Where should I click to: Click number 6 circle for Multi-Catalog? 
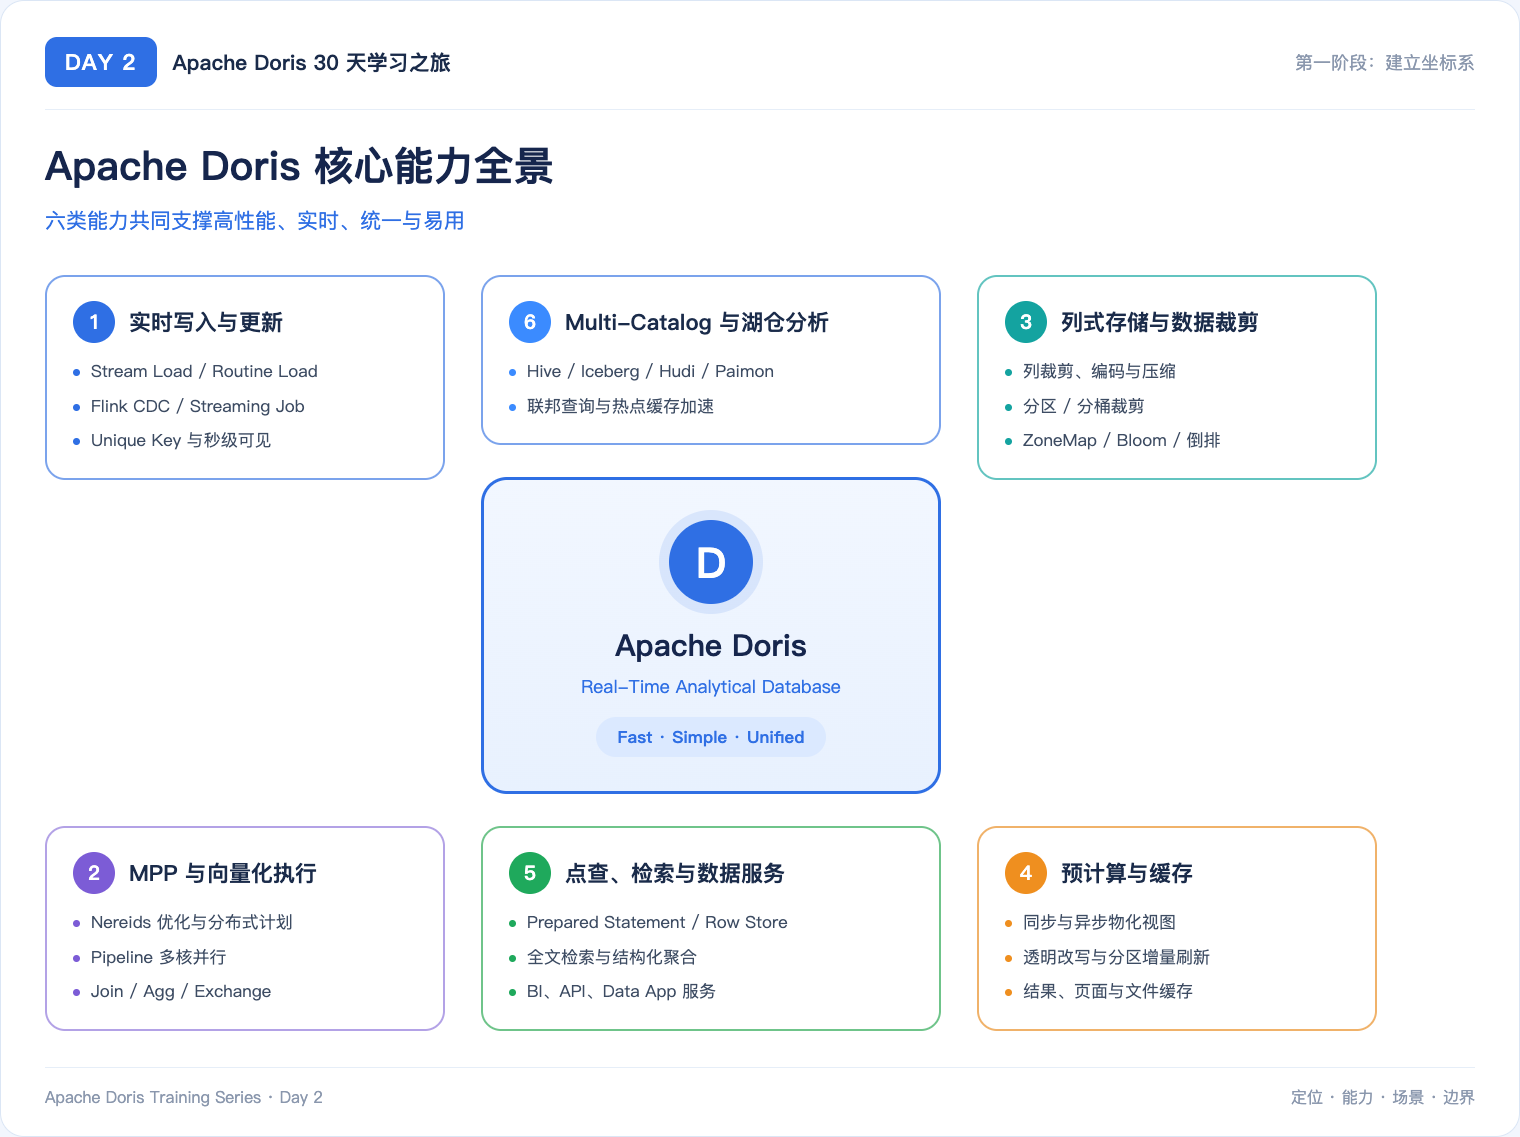pos(530,322)
